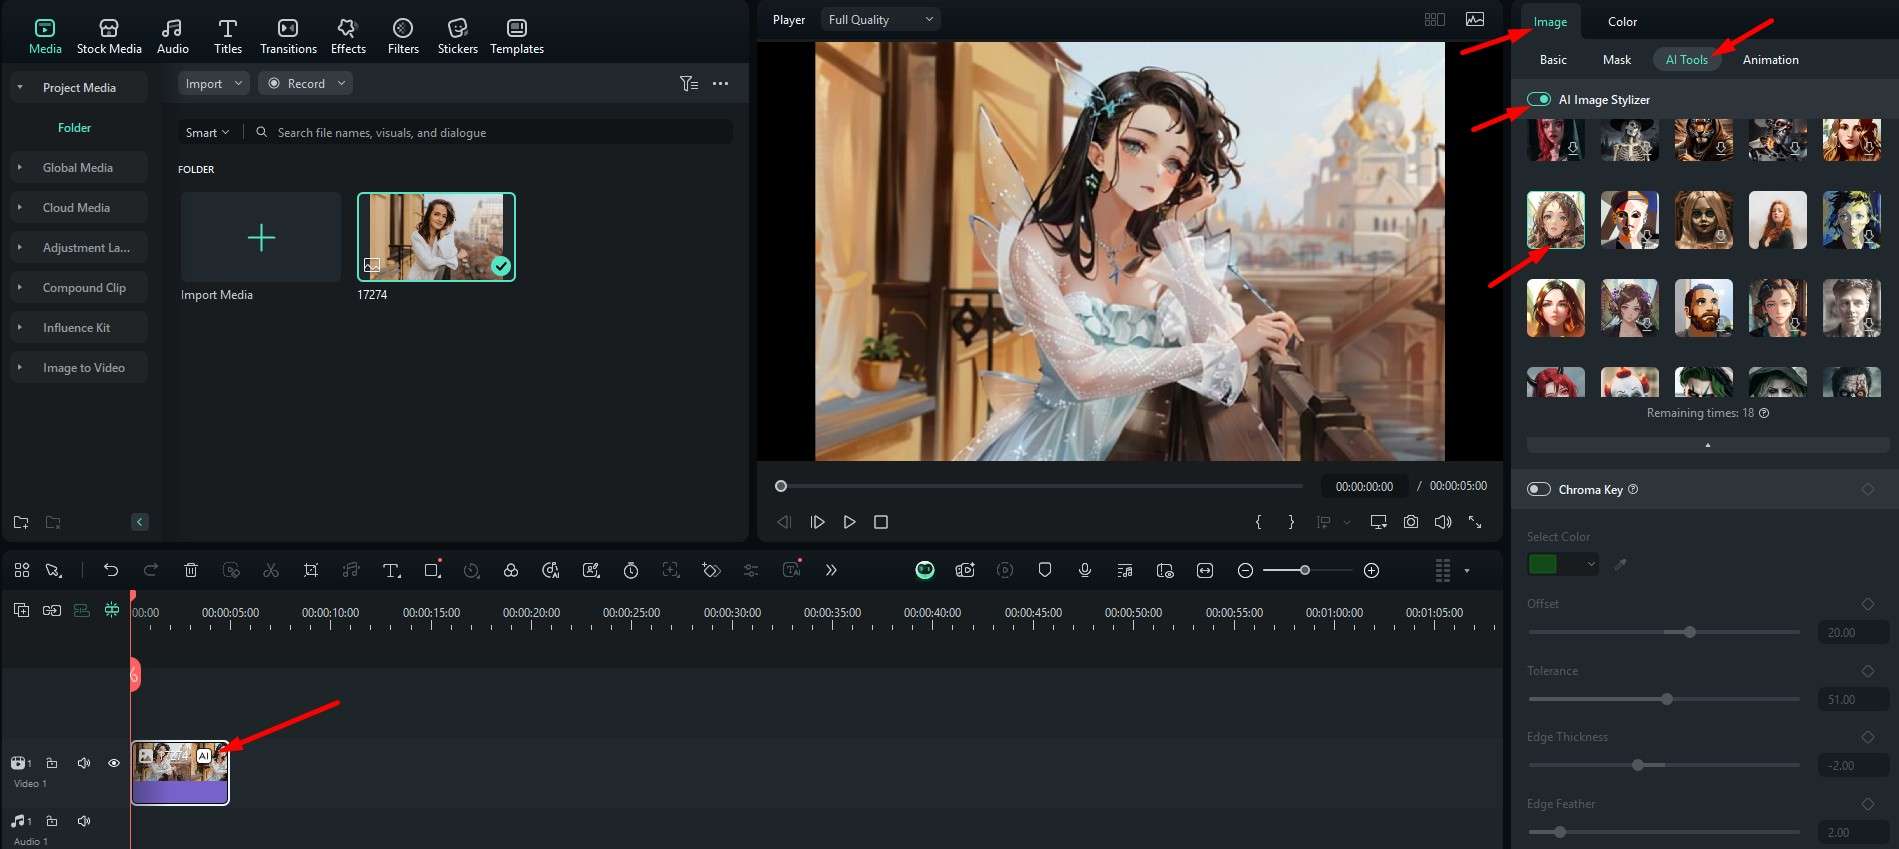The width and height of the screenshot is (1899, 849).
Task: Click the media search field
Action: pos(490,133)
